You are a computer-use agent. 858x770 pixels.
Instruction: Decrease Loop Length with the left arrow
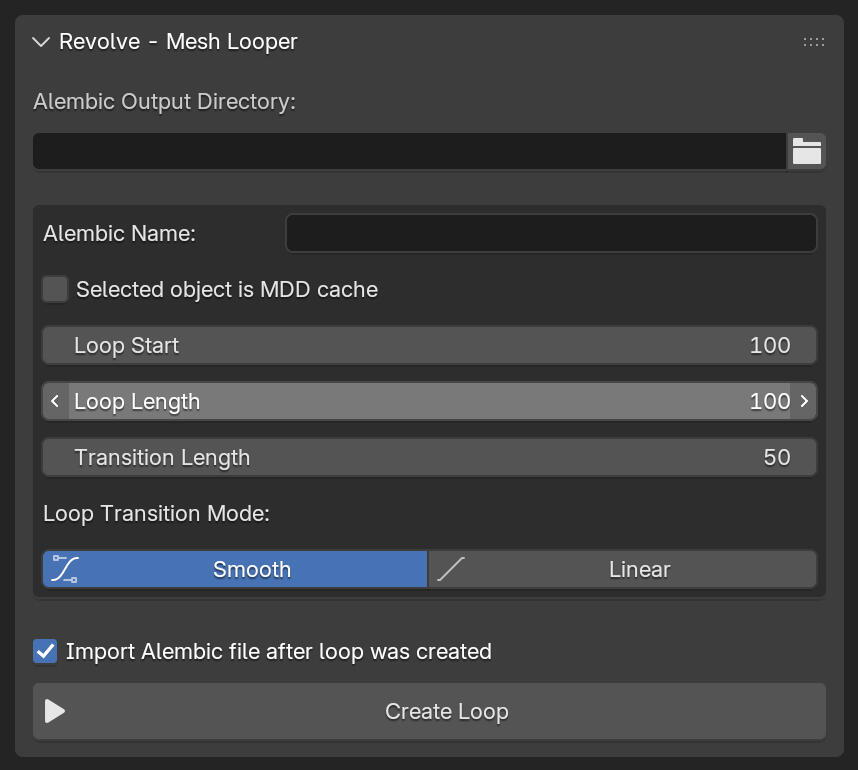point(55,402)
